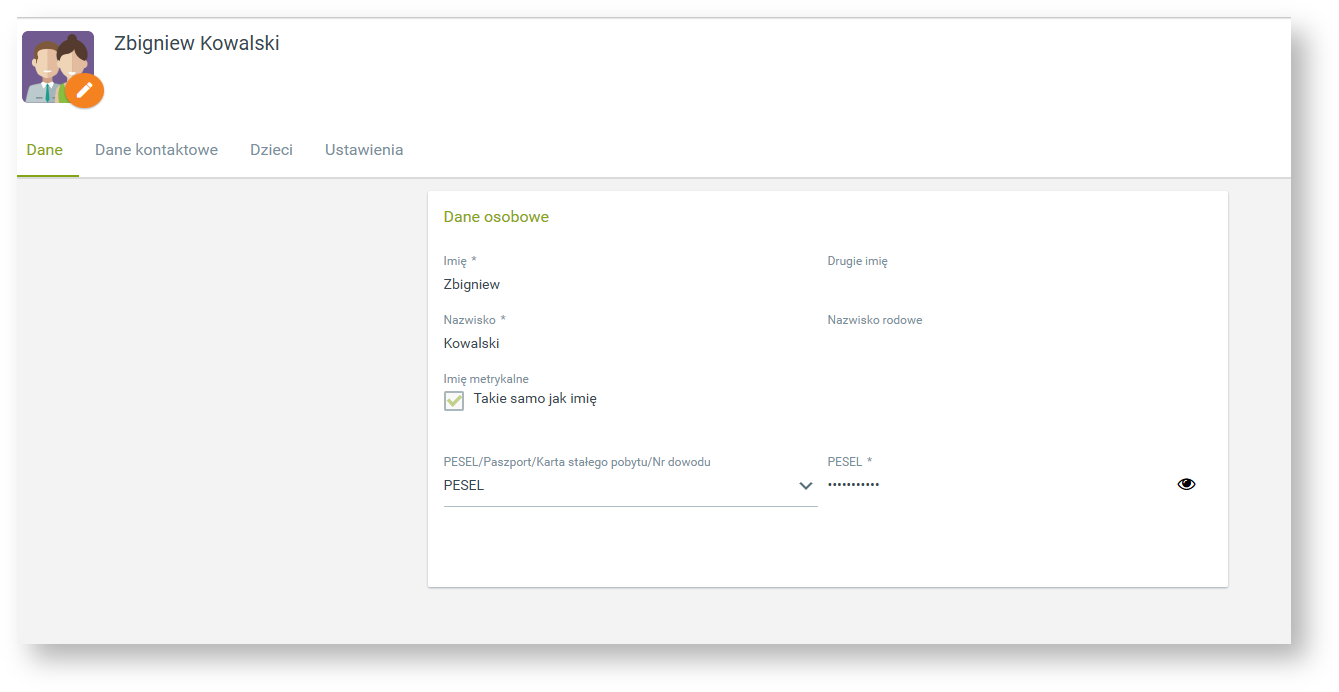This screenshot has width=1339, height=692.
Task: Click the 'Takie samo jak imię' label text
Action: 535,398
